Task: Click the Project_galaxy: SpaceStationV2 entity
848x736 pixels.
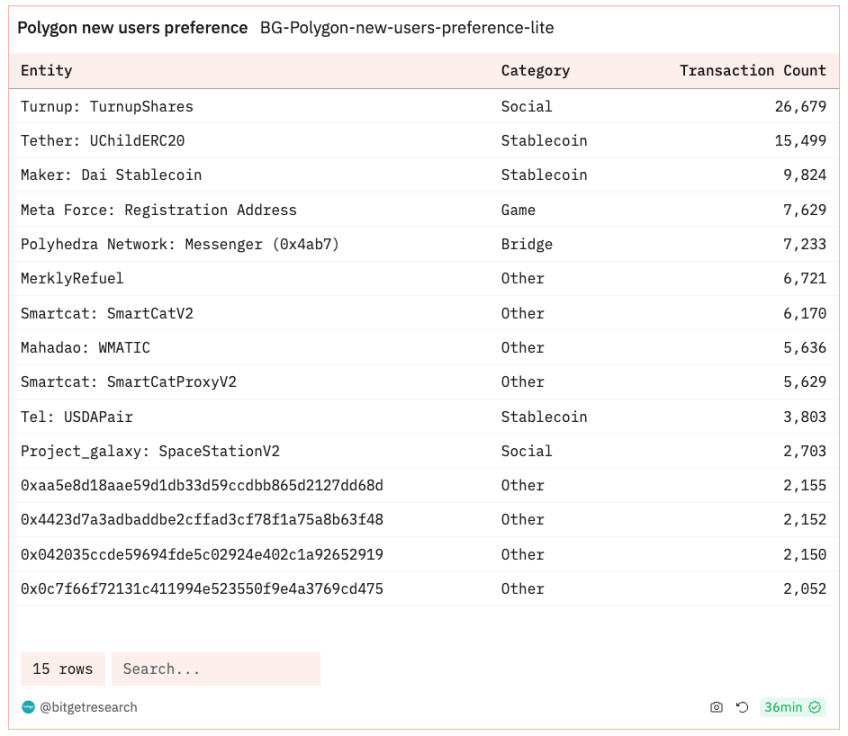Action: [x=150, y=451]
